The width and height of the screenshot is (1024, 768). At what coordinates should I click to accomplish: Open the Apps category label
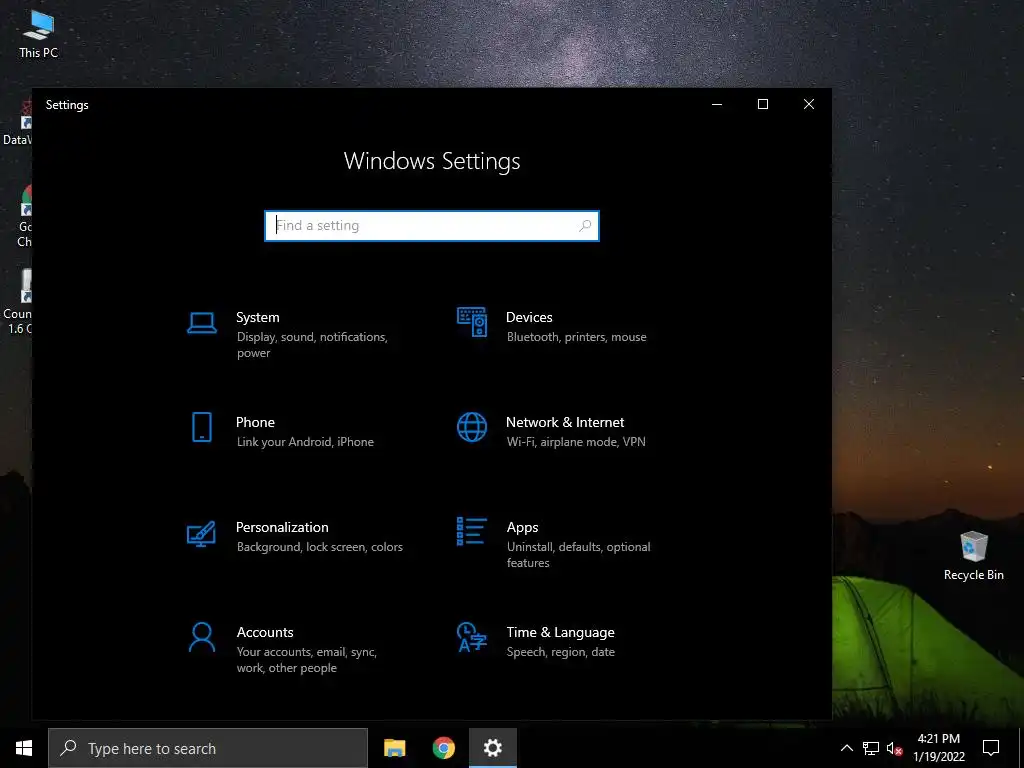522,527
